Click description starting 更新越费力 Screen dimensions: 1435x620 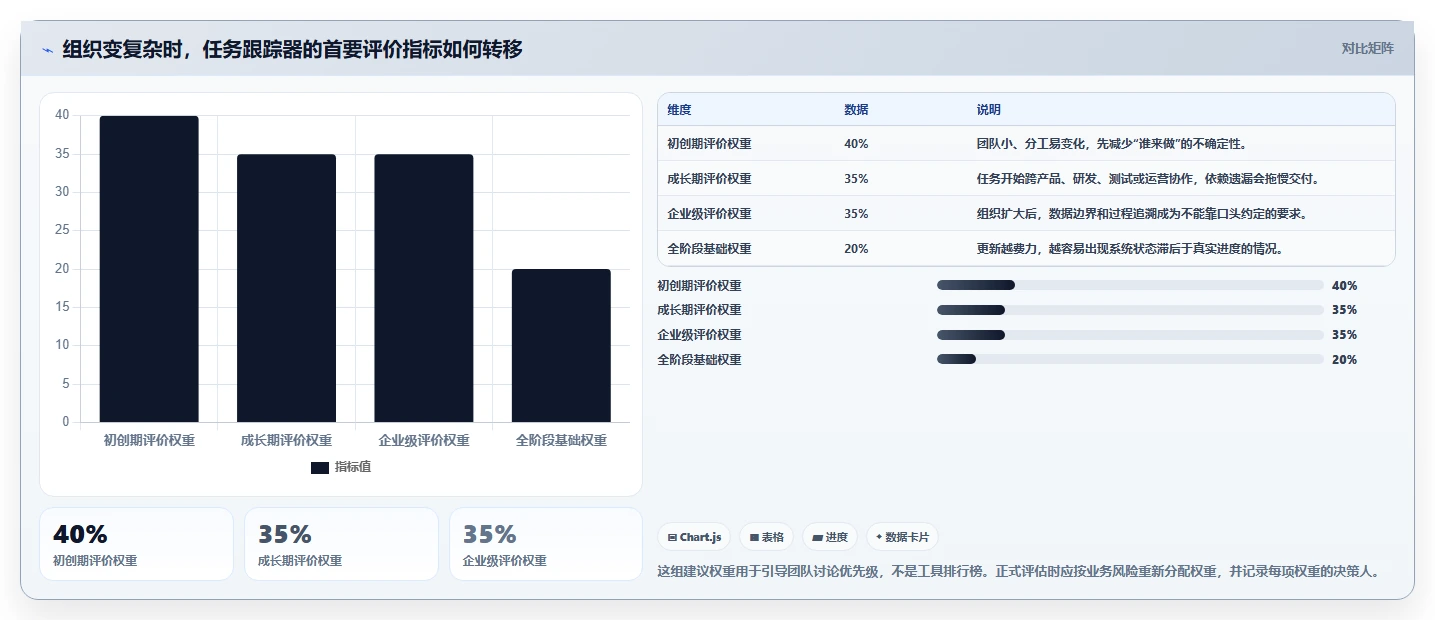click(1128, 249)
